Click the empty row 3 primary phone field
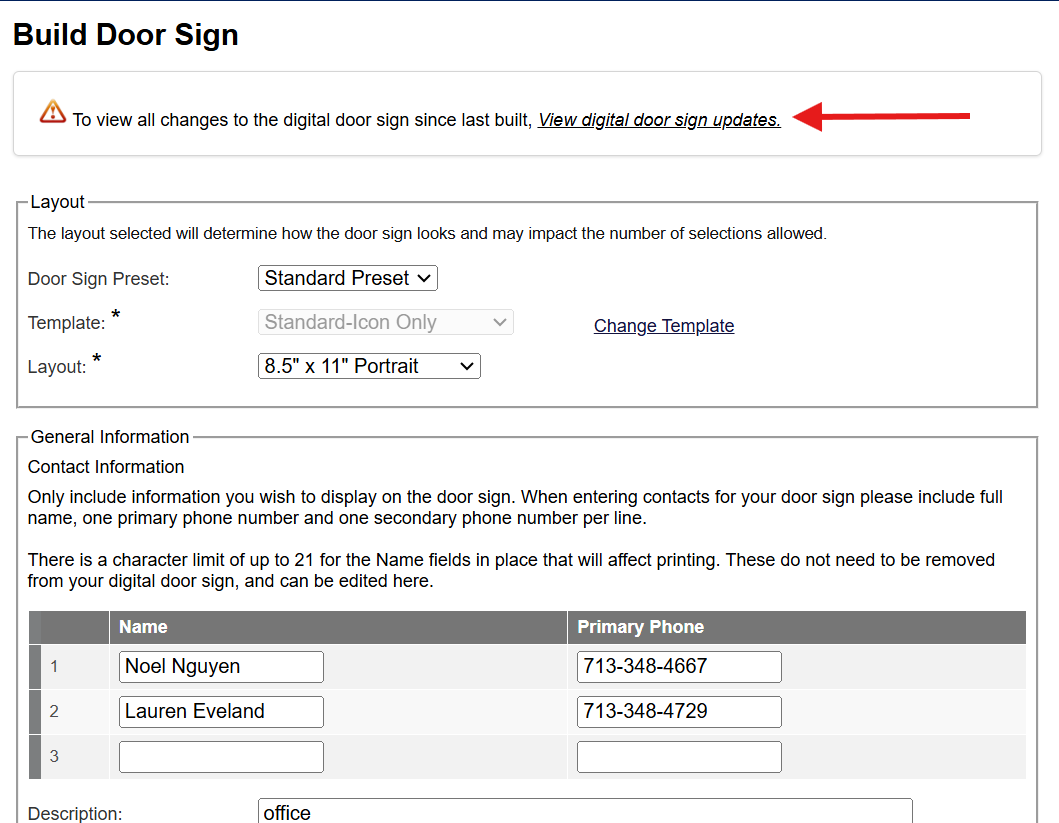The height and width of the screenshot is (823, 1059). point(679,757)
